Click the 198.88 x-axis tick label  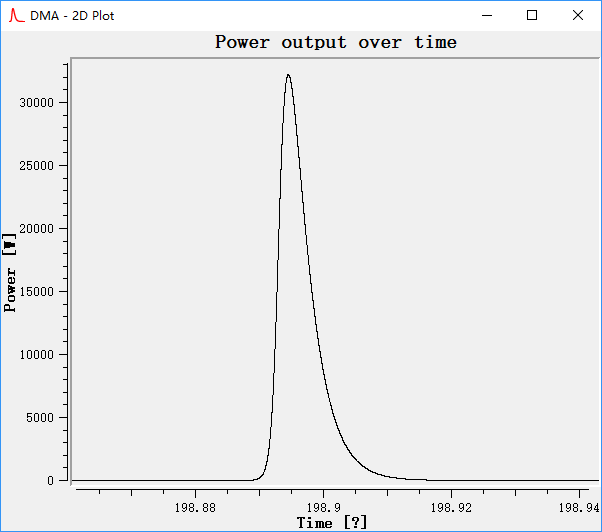click(194, 507)
